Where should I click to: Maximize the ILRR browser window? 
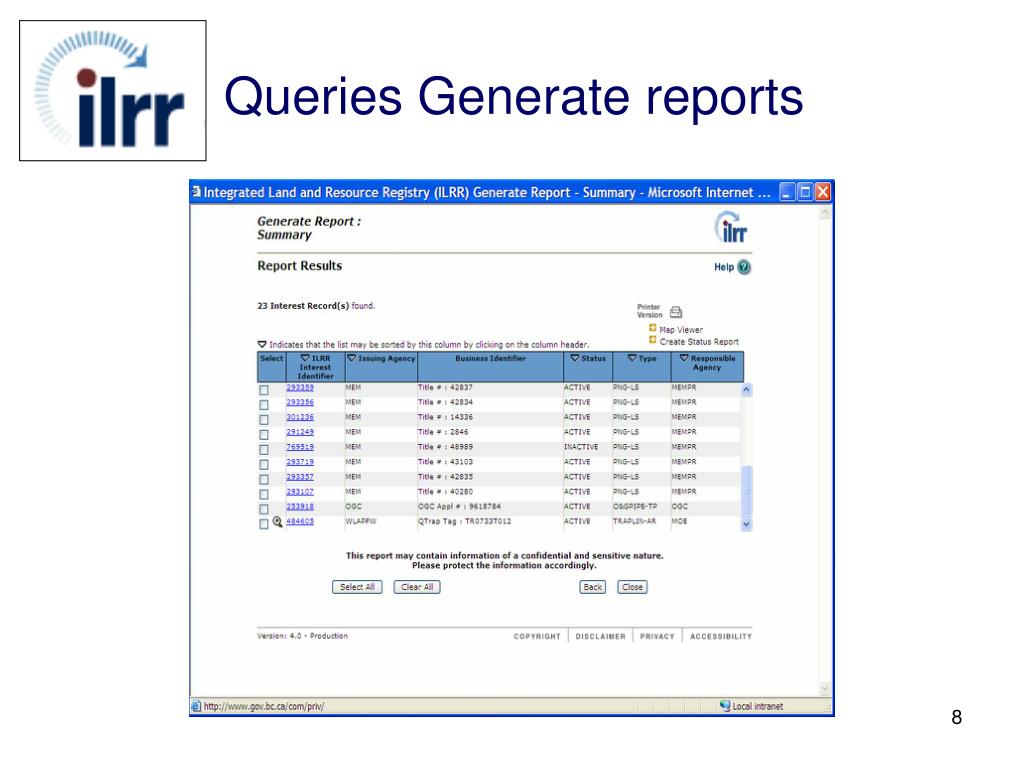(x=805, y=192)
